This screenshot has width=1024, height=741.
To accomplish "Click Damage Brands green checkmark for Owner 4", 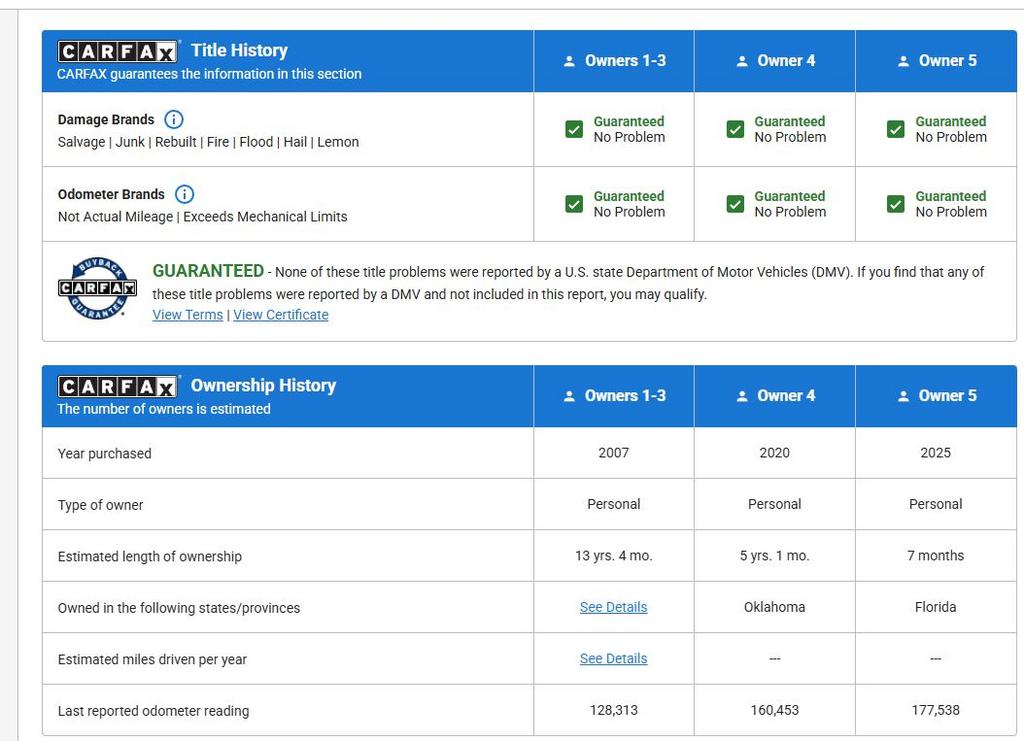I will pyautogui.click(x=735, y=129).
